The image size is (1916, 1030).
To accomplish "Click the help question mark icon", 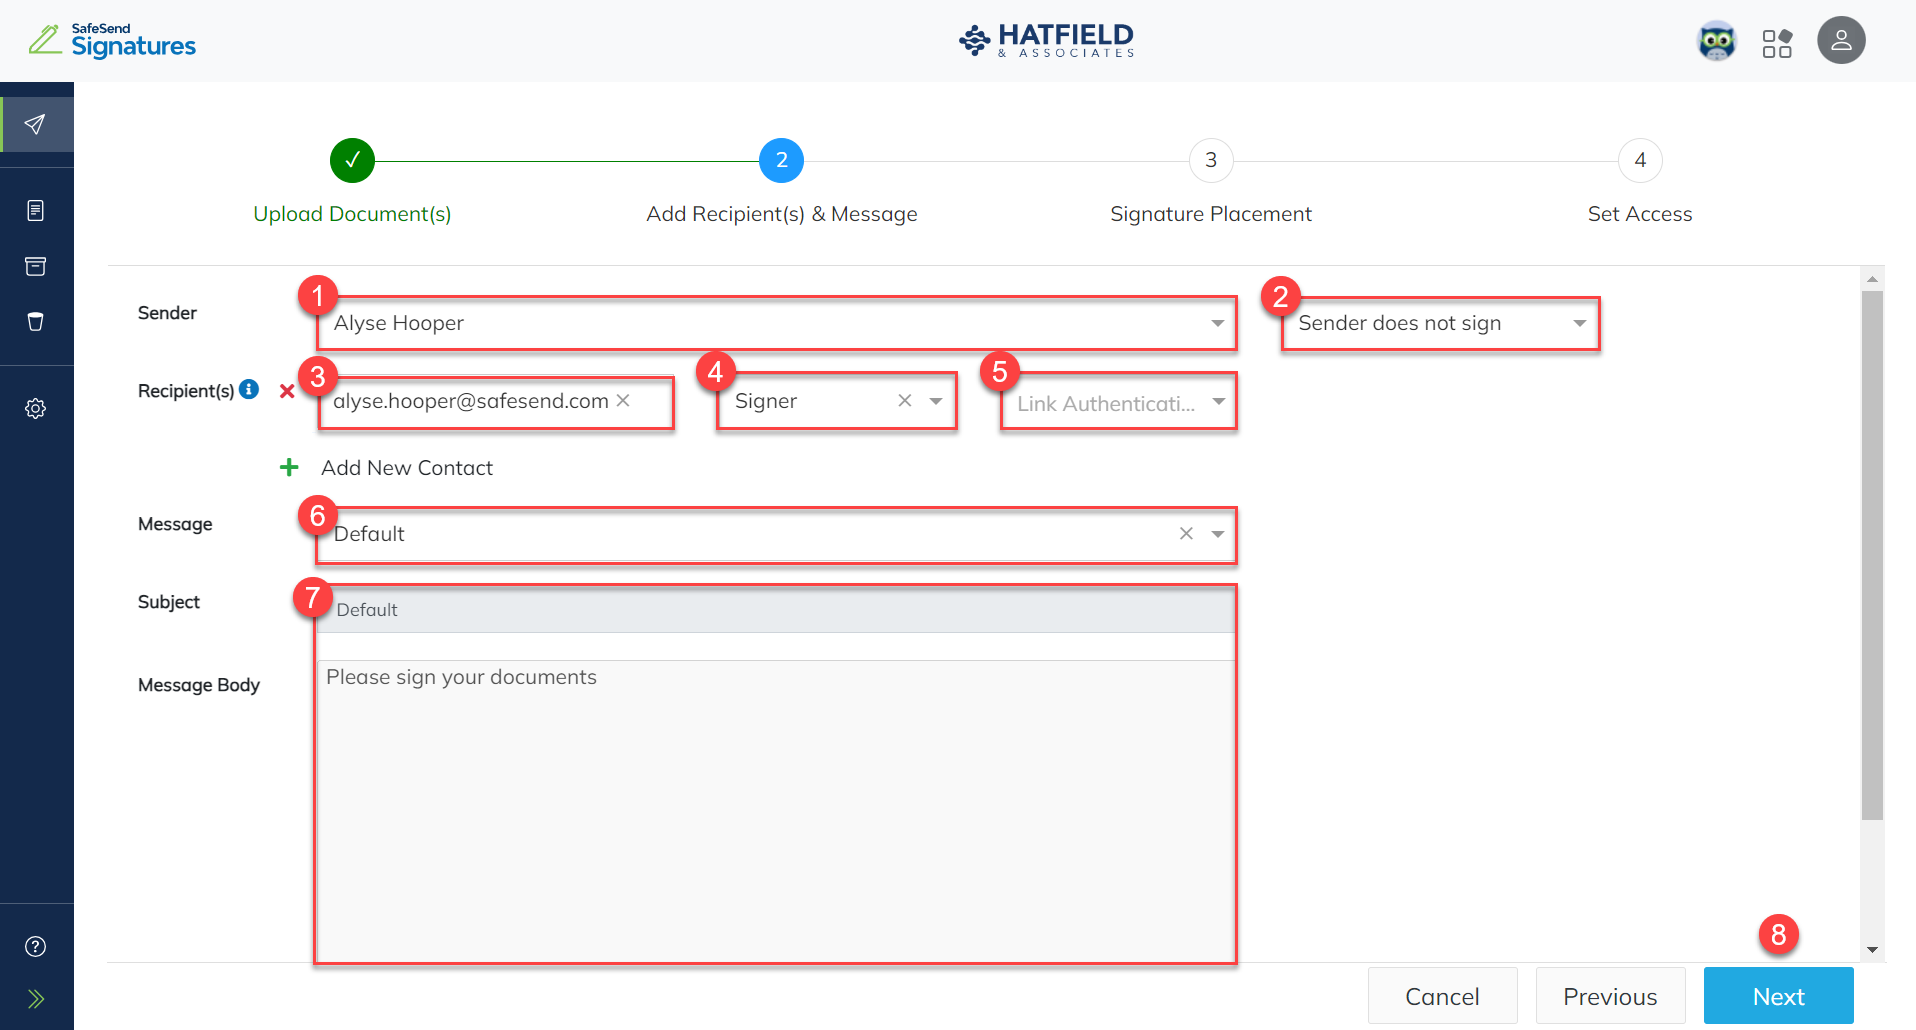I will click(x=36, y=945).
